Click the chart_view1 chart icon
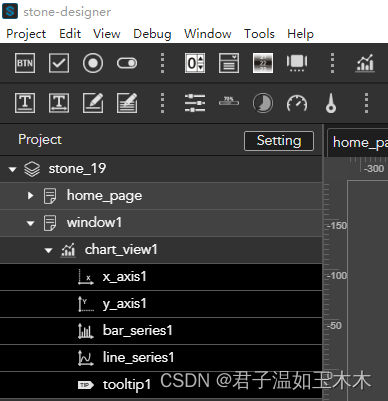The height and width of the screenshot is (401, 388). [x=68, y=250]
